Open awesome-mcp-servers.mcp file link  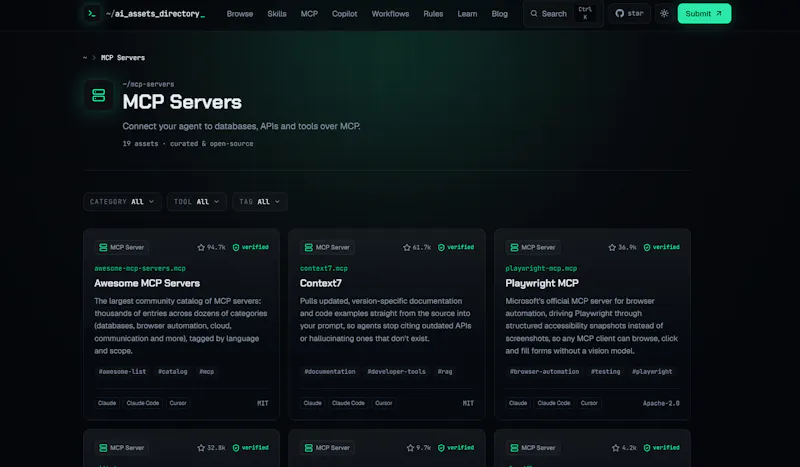pos(140,268)
